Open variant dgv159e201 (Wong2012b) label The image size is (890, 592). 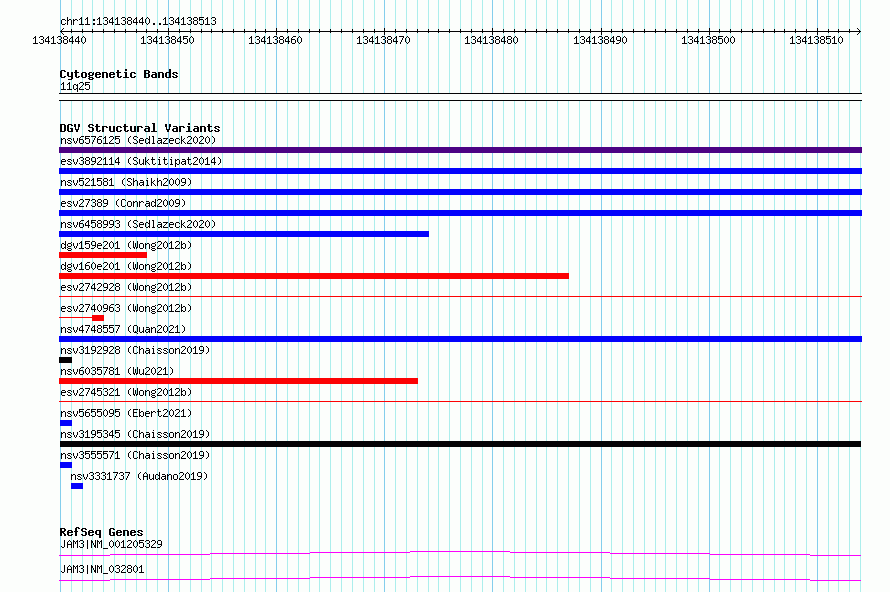(x=126, y=245)
